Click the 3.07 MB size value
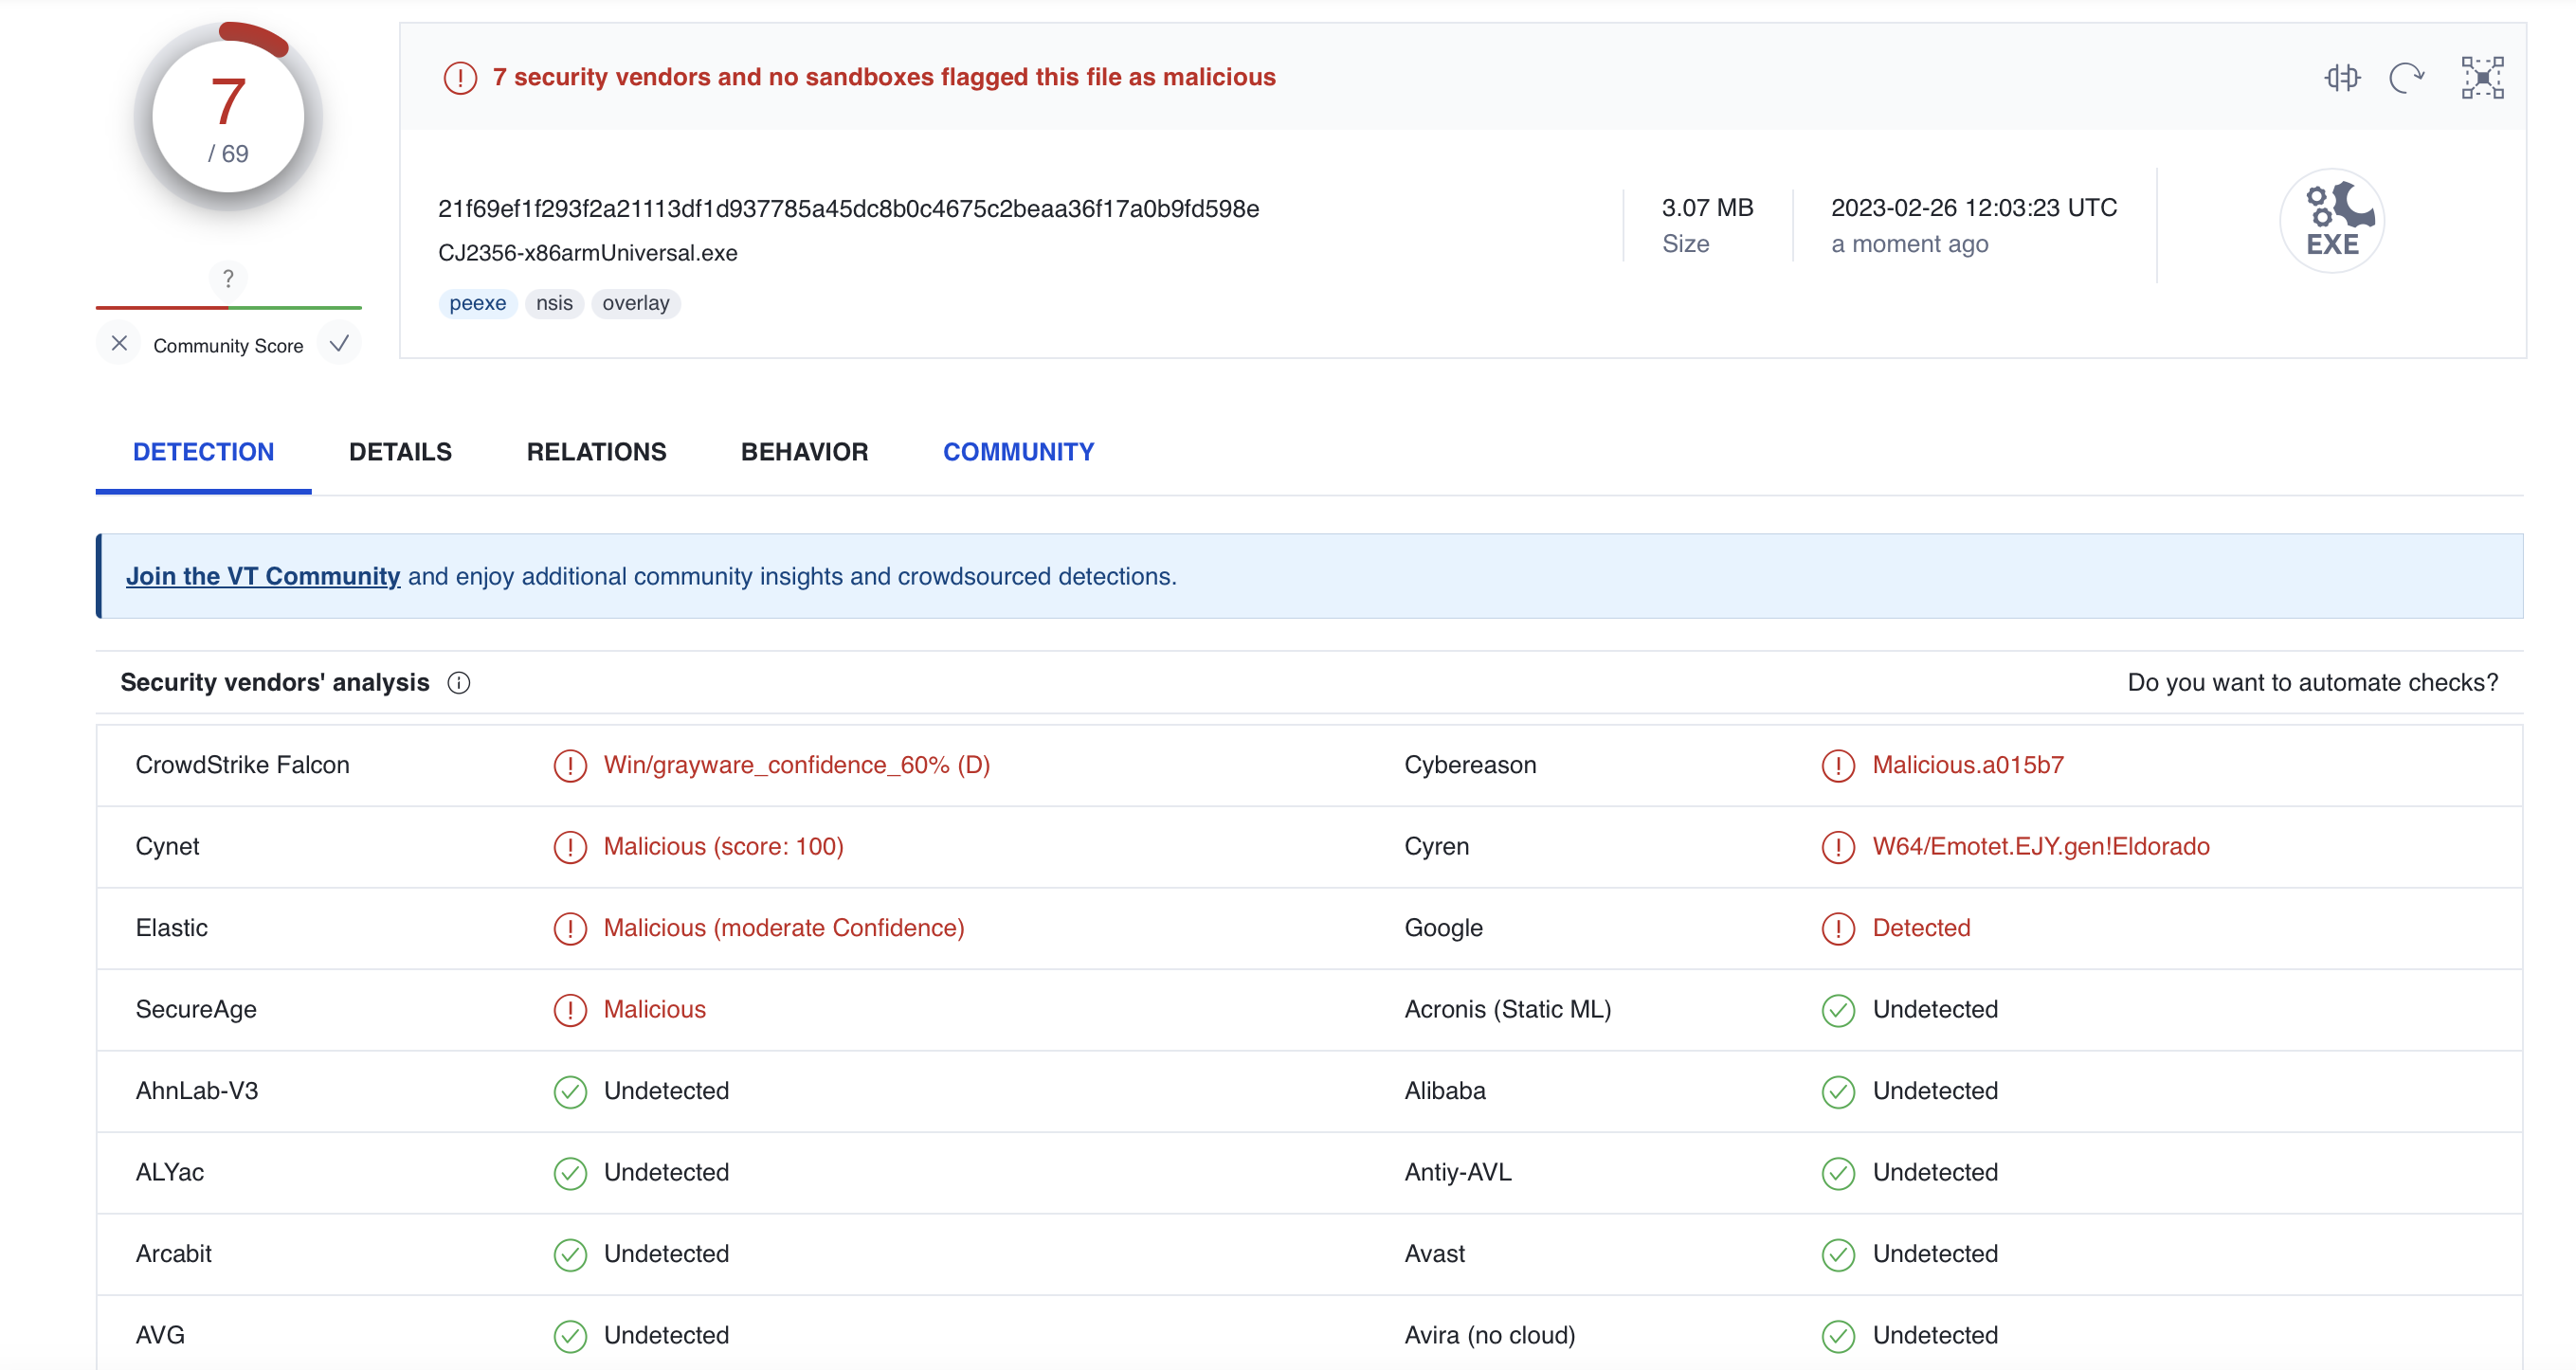This screenshot has width=2576, height=1370. pos(1707,207)
